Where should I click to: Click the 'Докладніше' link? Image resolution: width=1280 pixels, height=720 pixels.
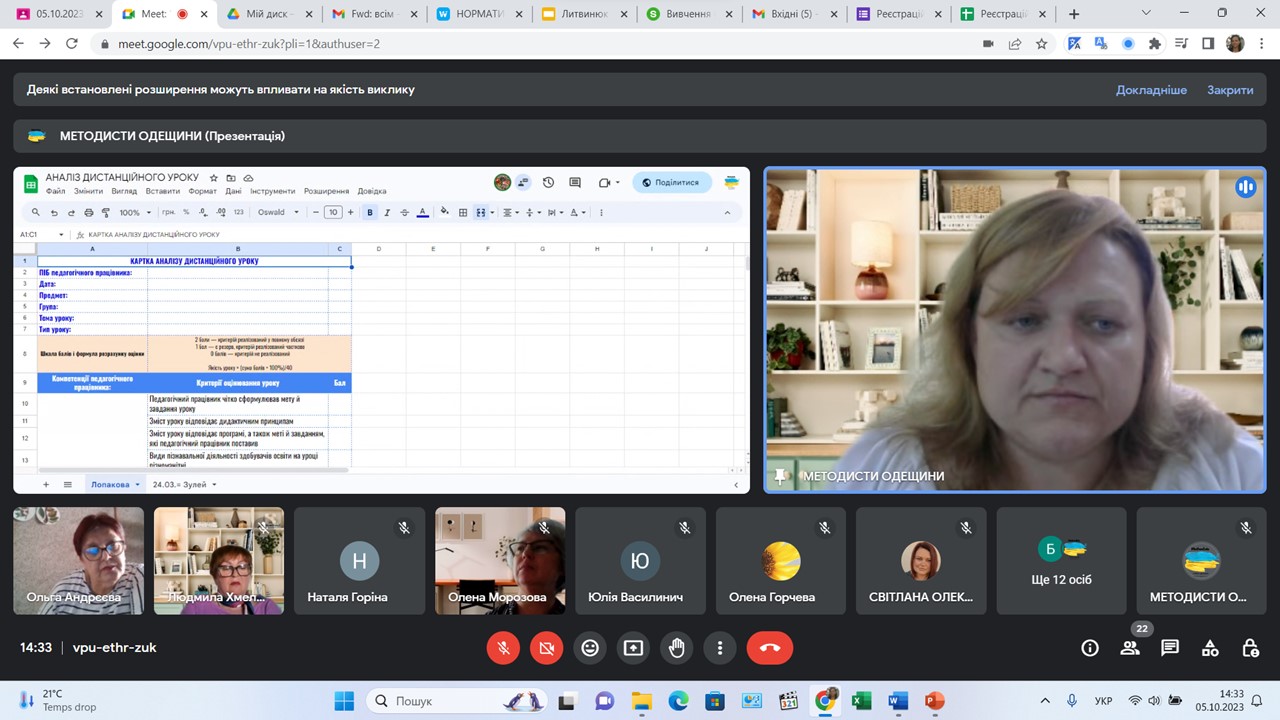(x=1151, y=90)
